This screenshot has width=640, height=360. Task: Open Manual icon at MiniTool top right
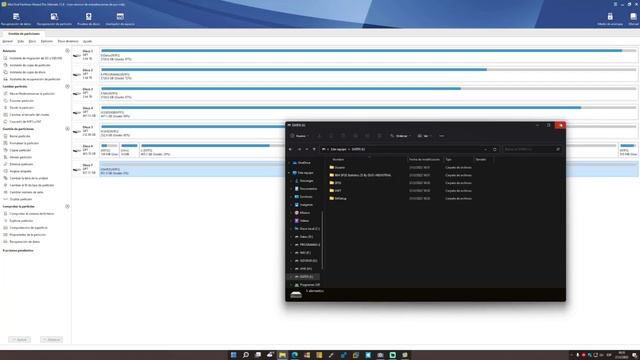tap(633, 19)
